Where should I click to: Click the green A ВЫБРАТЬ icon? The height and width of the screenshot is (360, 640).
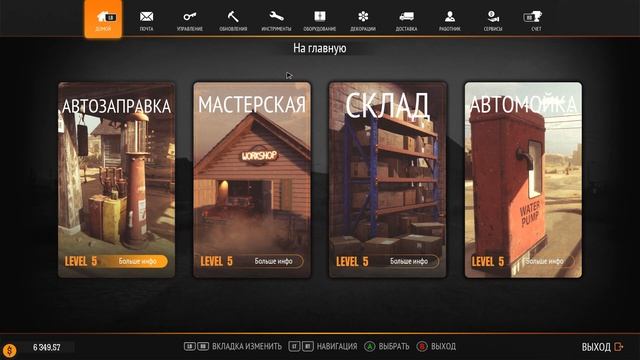click(x=369, y=347)
